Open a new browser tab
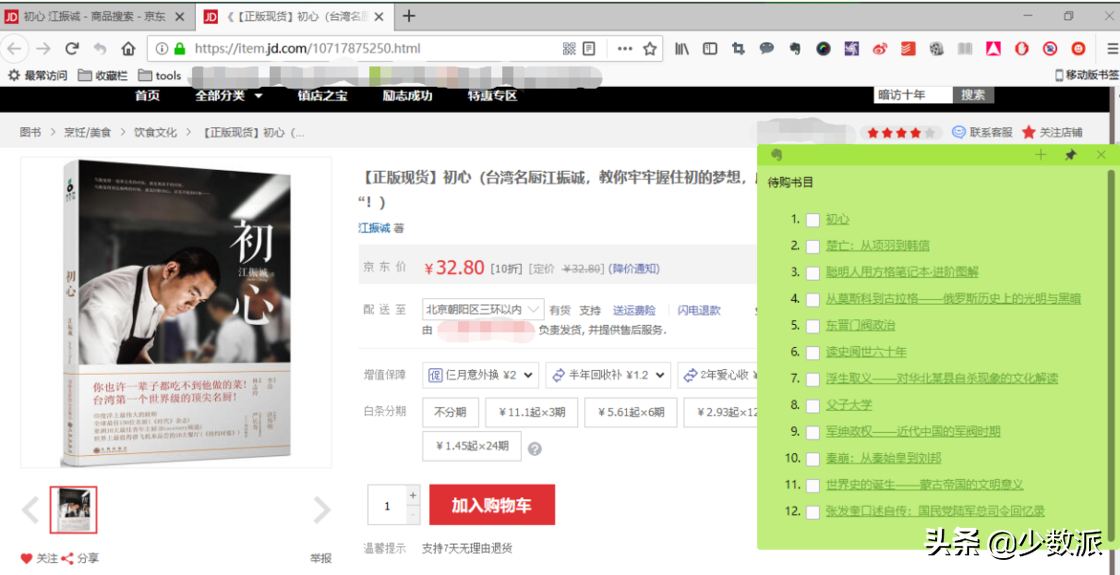Screen dimensions: 1120x575 pyautogui.click(x=409, y=16)
